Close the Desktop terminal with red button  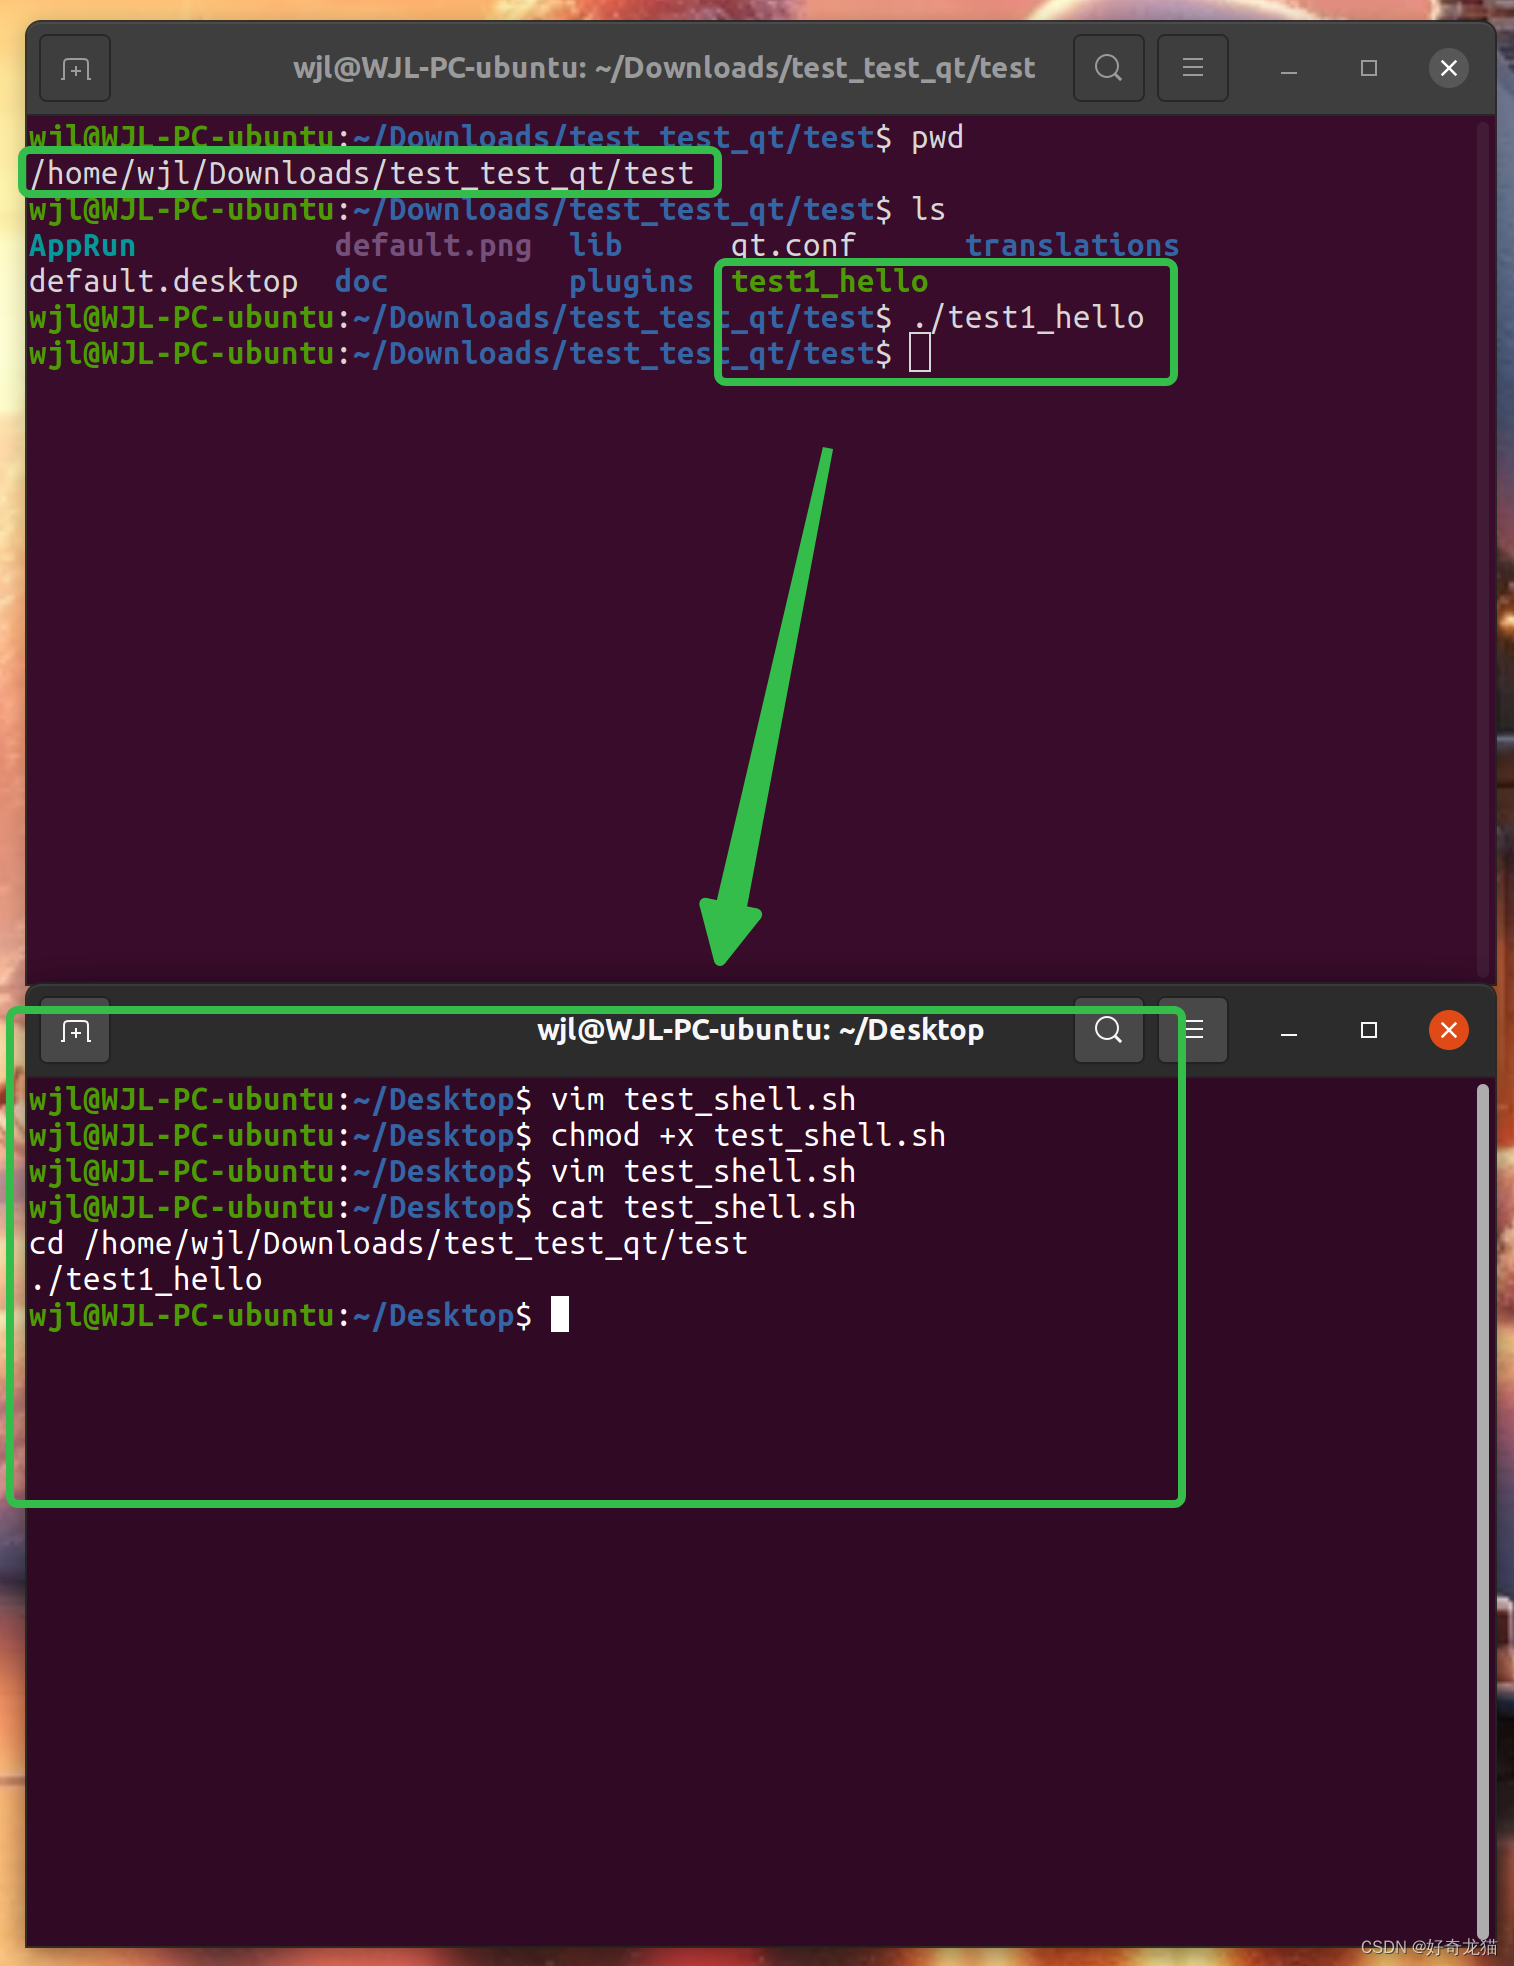1448,1031
